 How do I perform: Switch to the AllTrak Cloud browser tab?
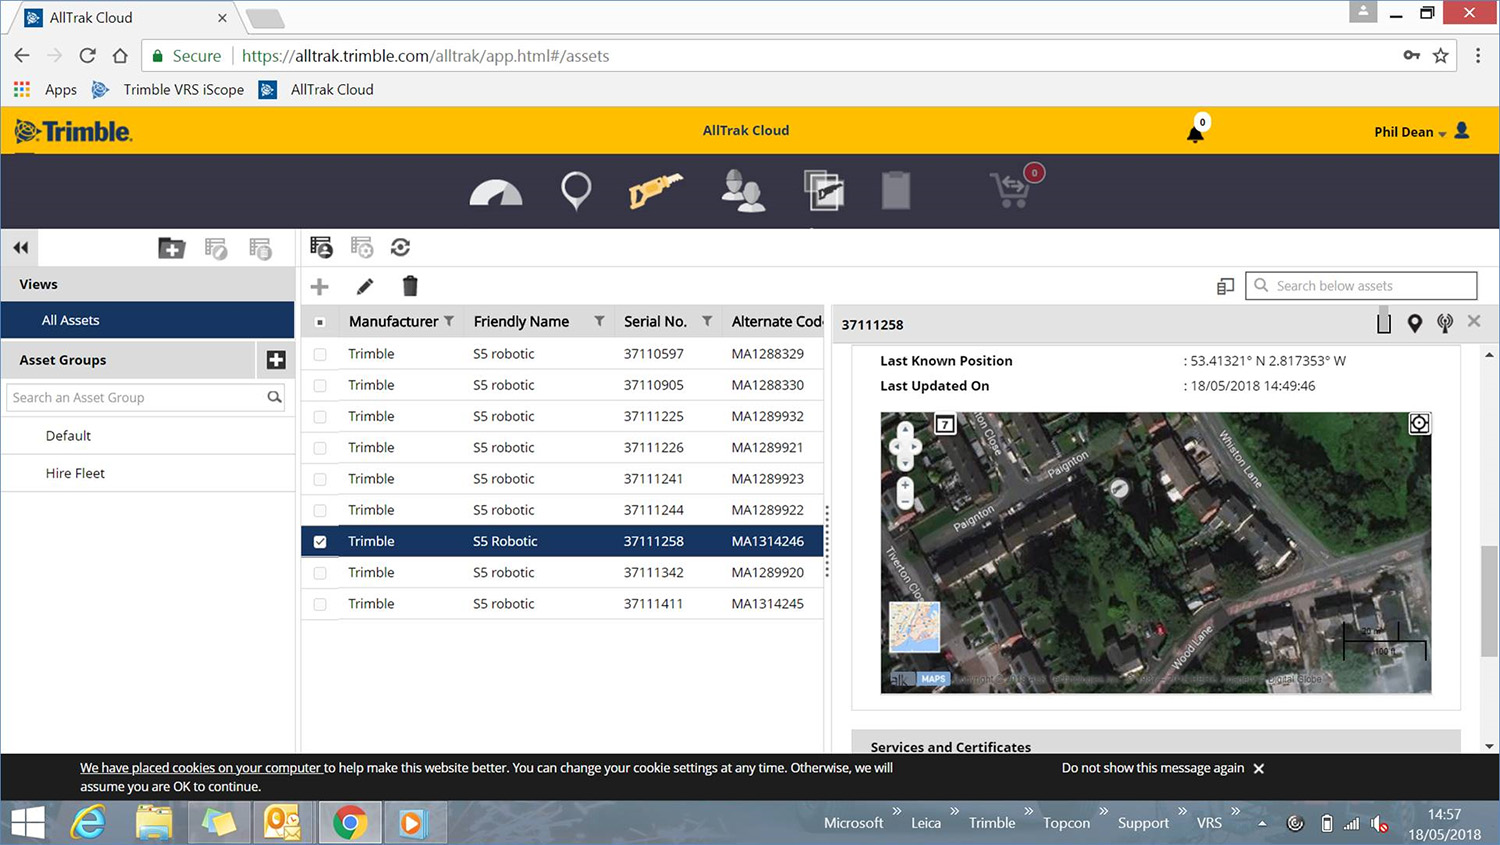pos(126,18)
